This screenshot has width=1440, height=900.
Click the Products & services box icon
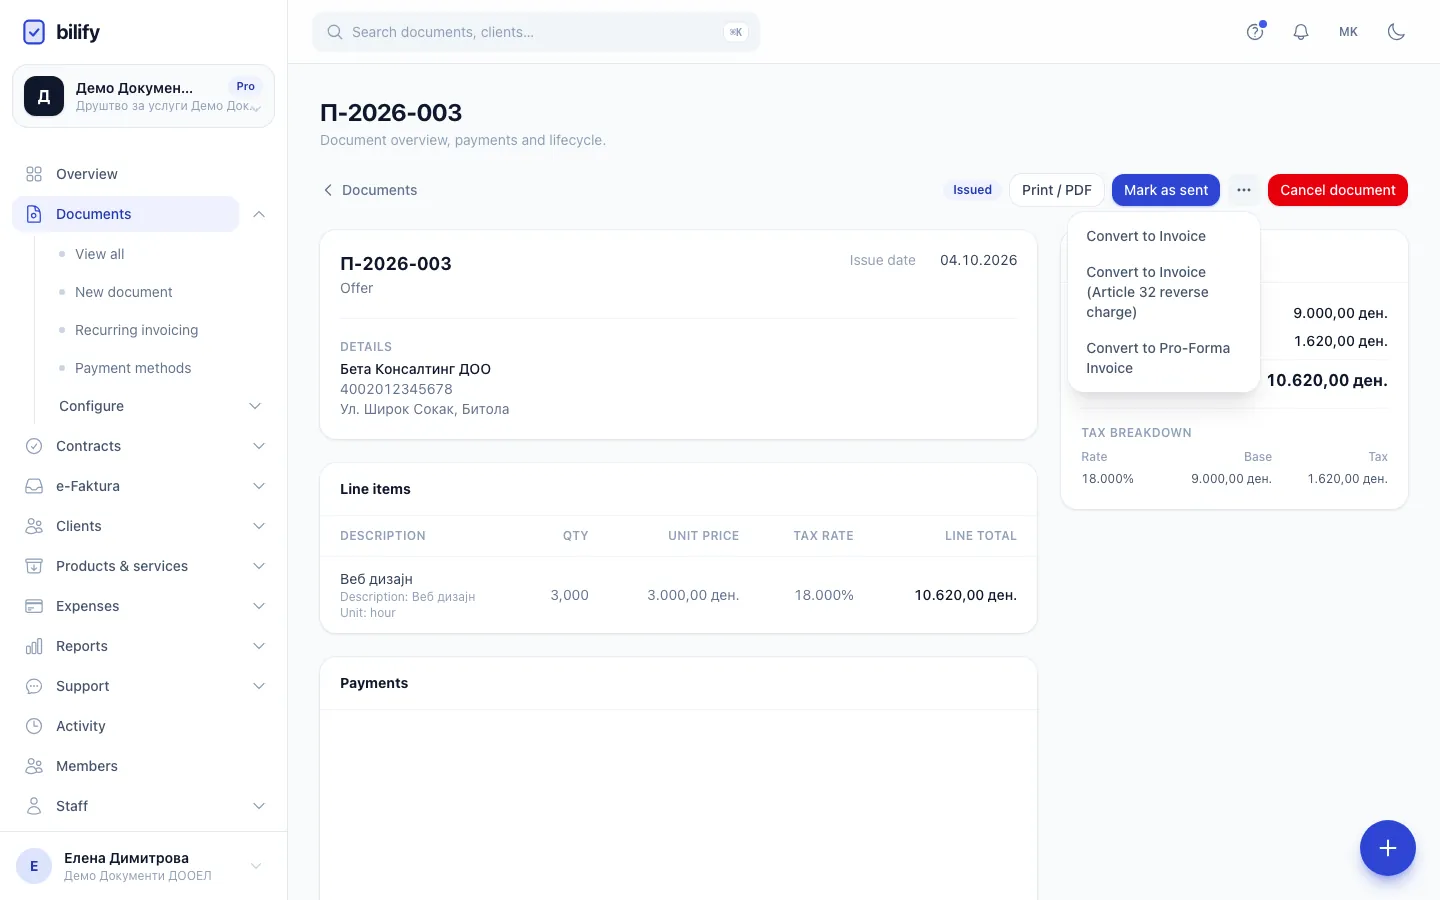point(34,566)
